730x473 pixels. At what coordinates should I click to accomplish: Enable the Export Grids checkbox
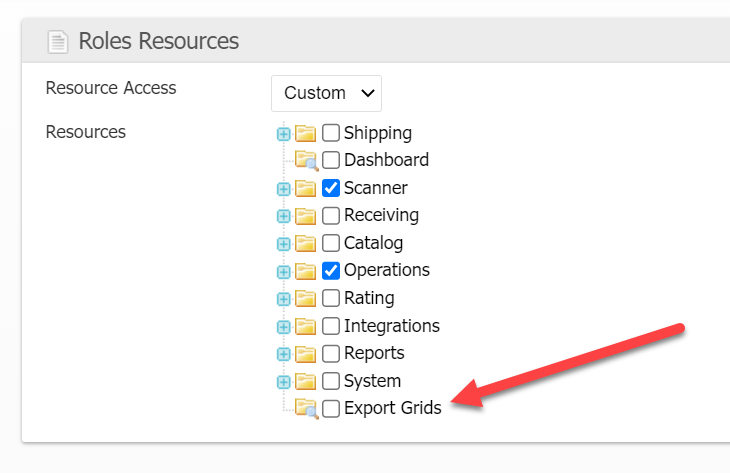[x=331, y=408]
